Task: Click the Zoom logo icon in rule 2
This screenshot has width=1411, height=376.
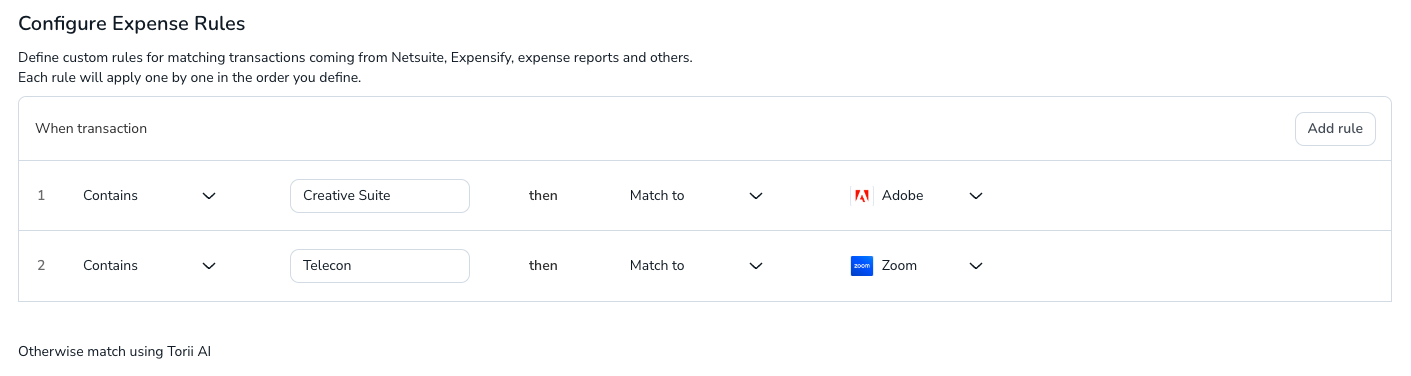Action: click(862, 266)
